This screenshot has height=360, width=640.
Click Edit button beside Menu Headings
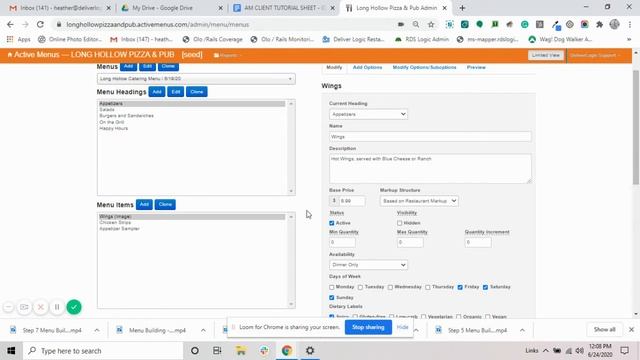coord(176,92)
